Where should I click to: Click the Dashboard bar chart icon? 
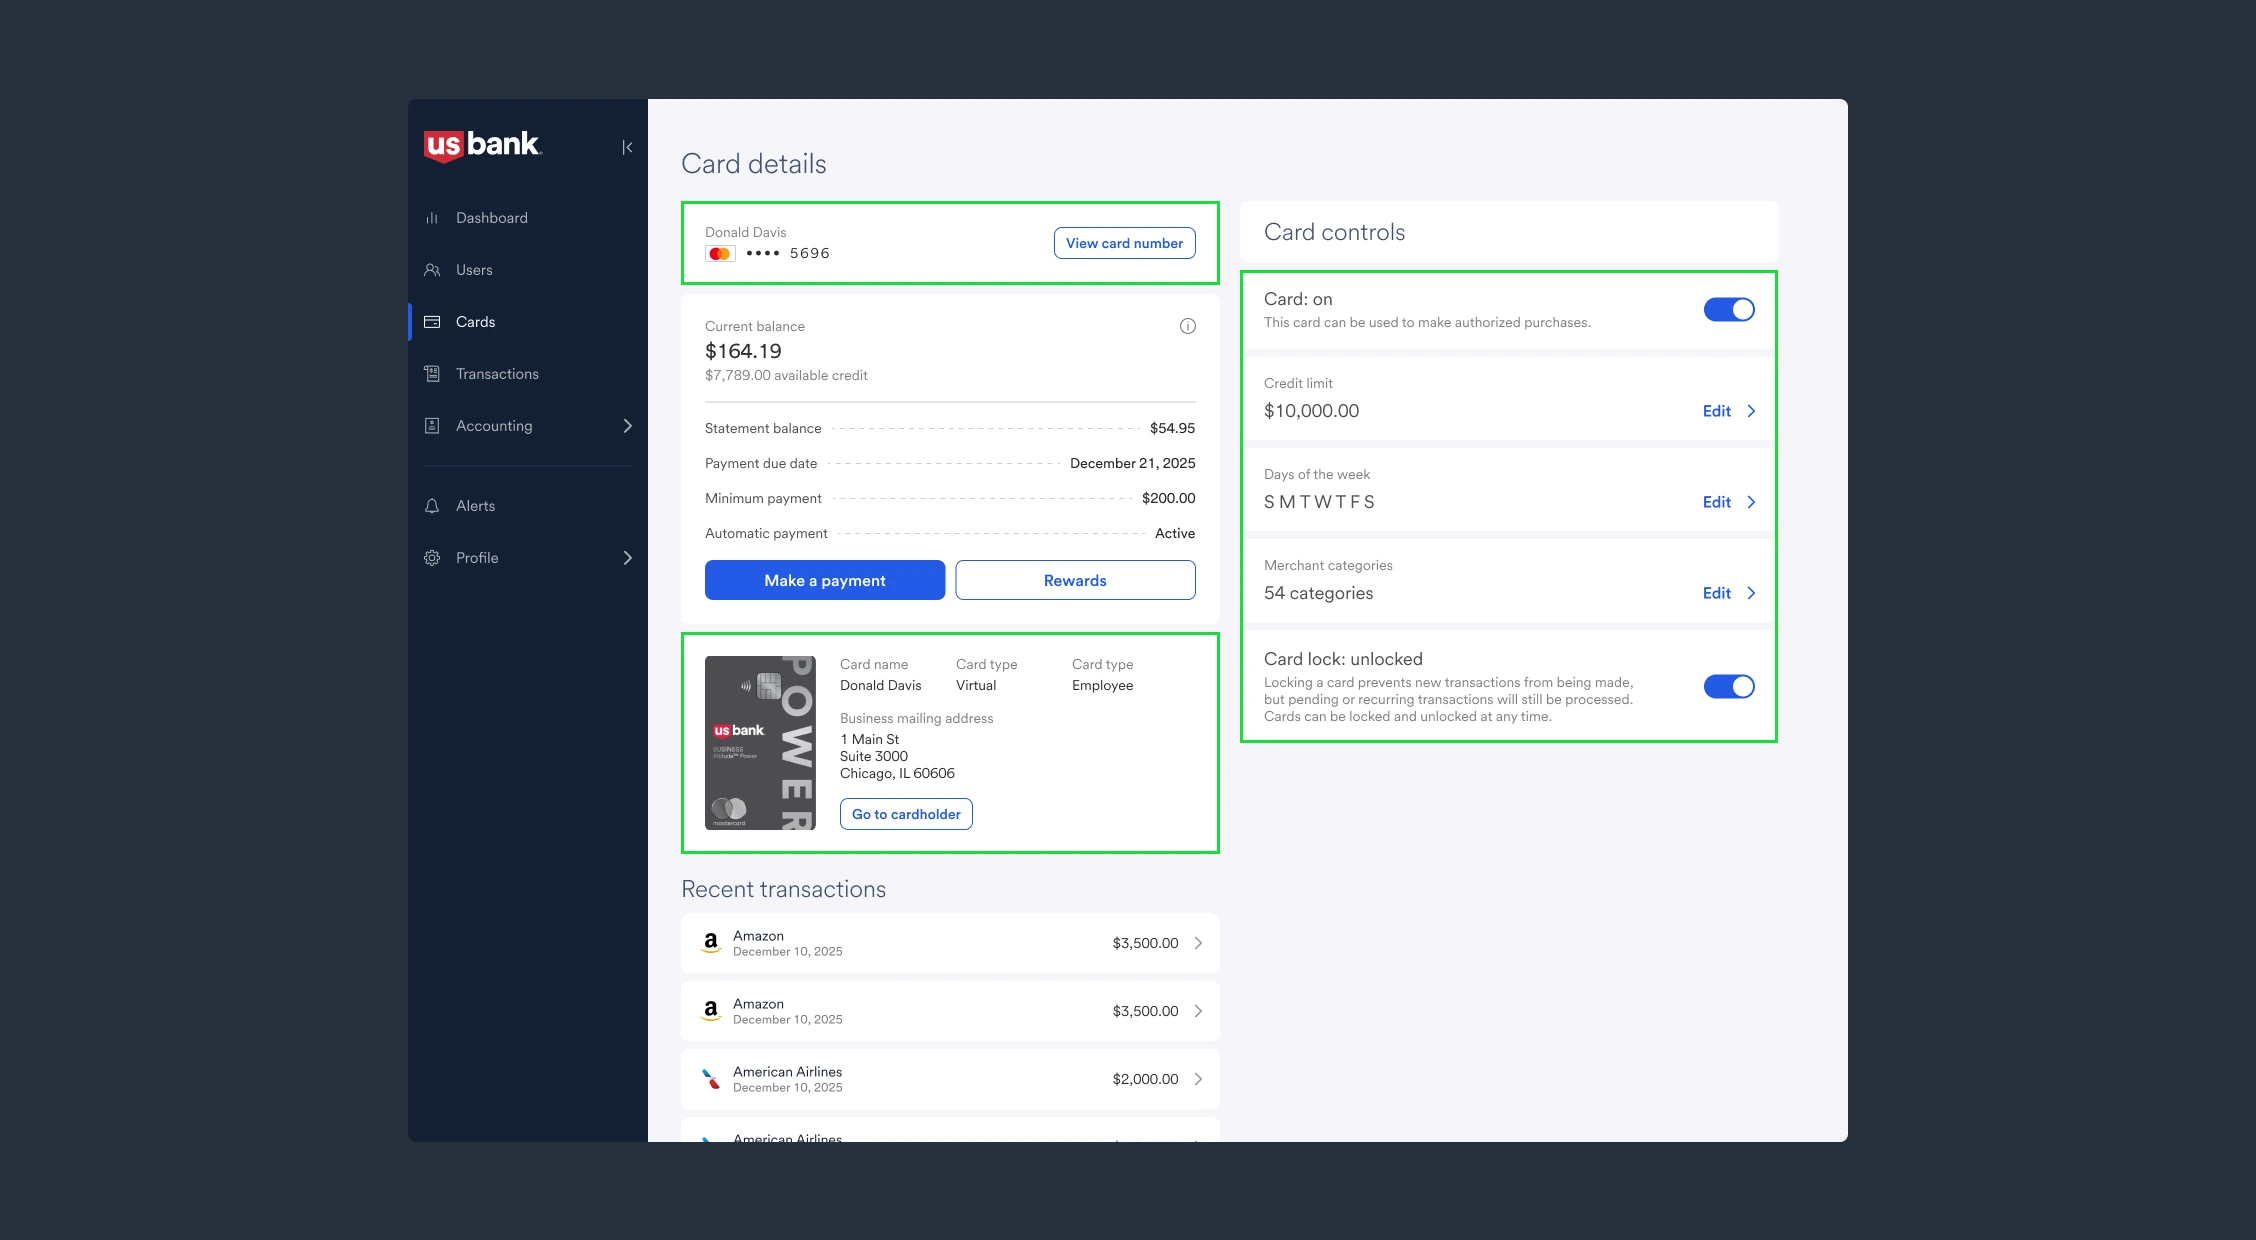432,218
